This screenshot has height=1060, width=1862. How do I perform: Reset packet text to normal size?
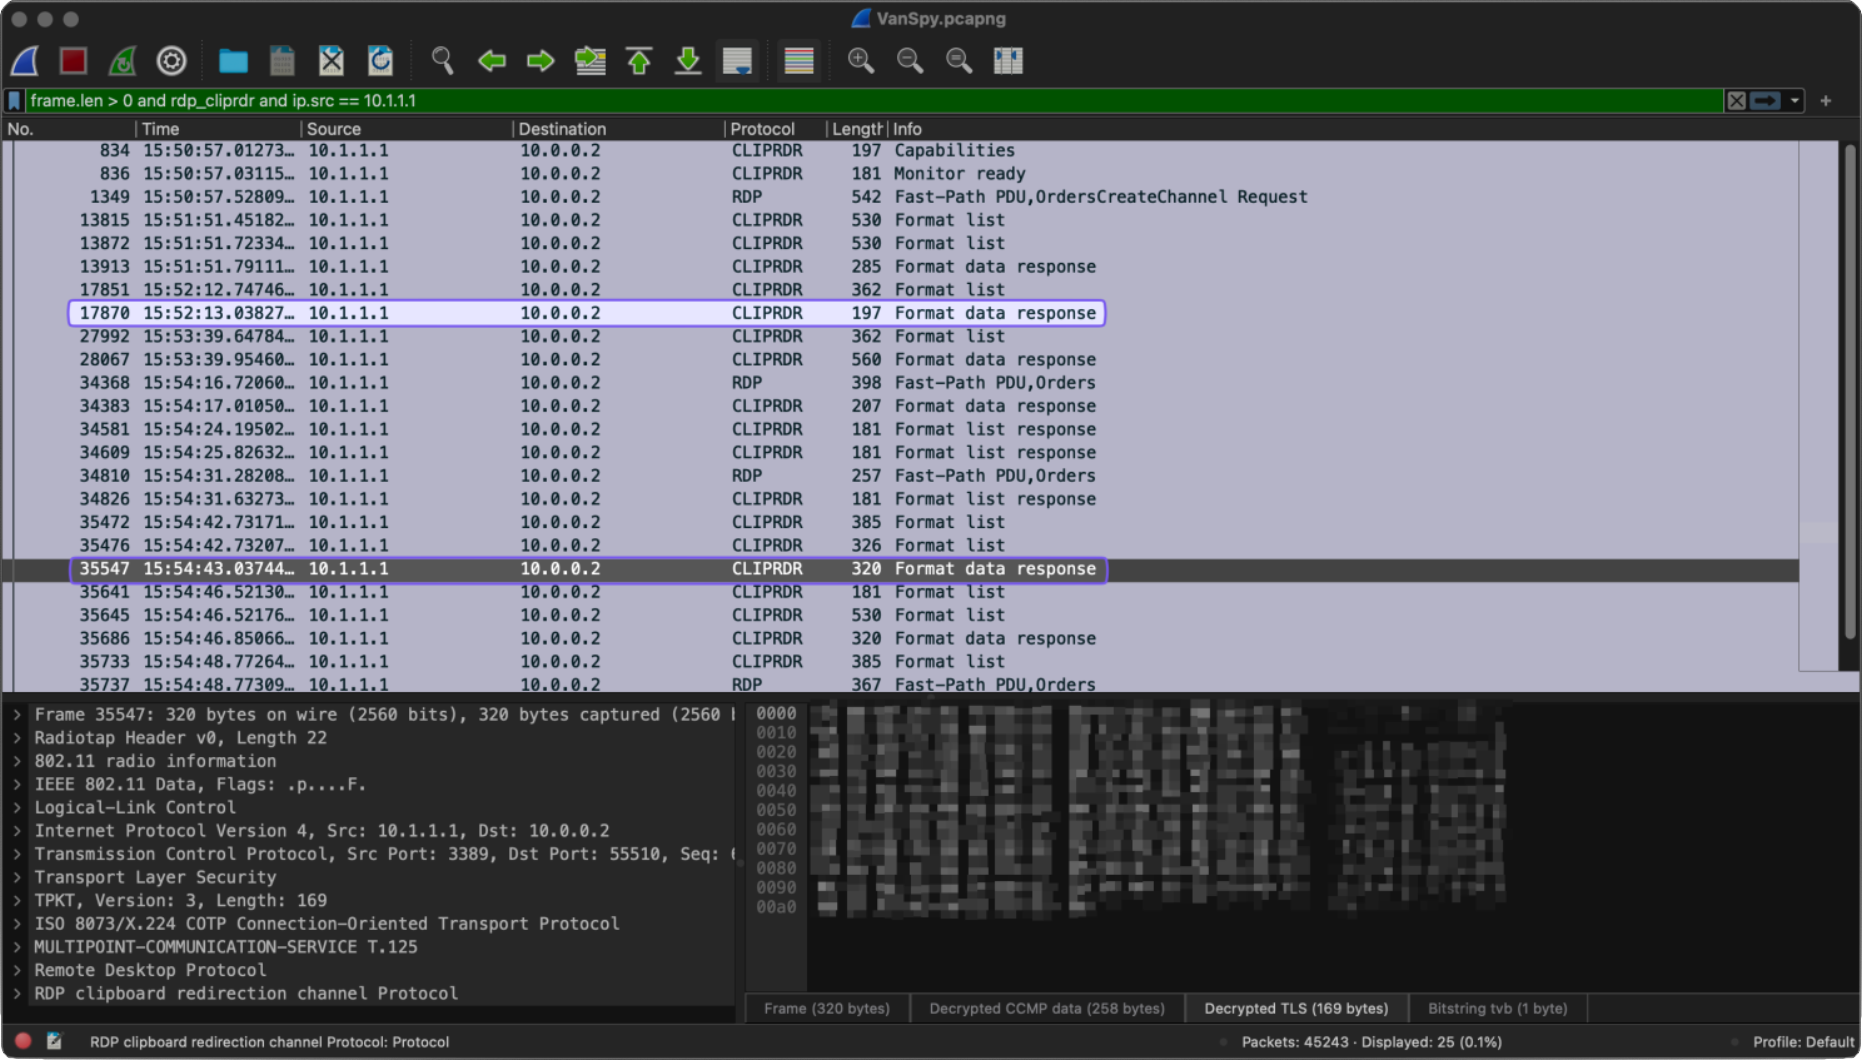[959, 61]
